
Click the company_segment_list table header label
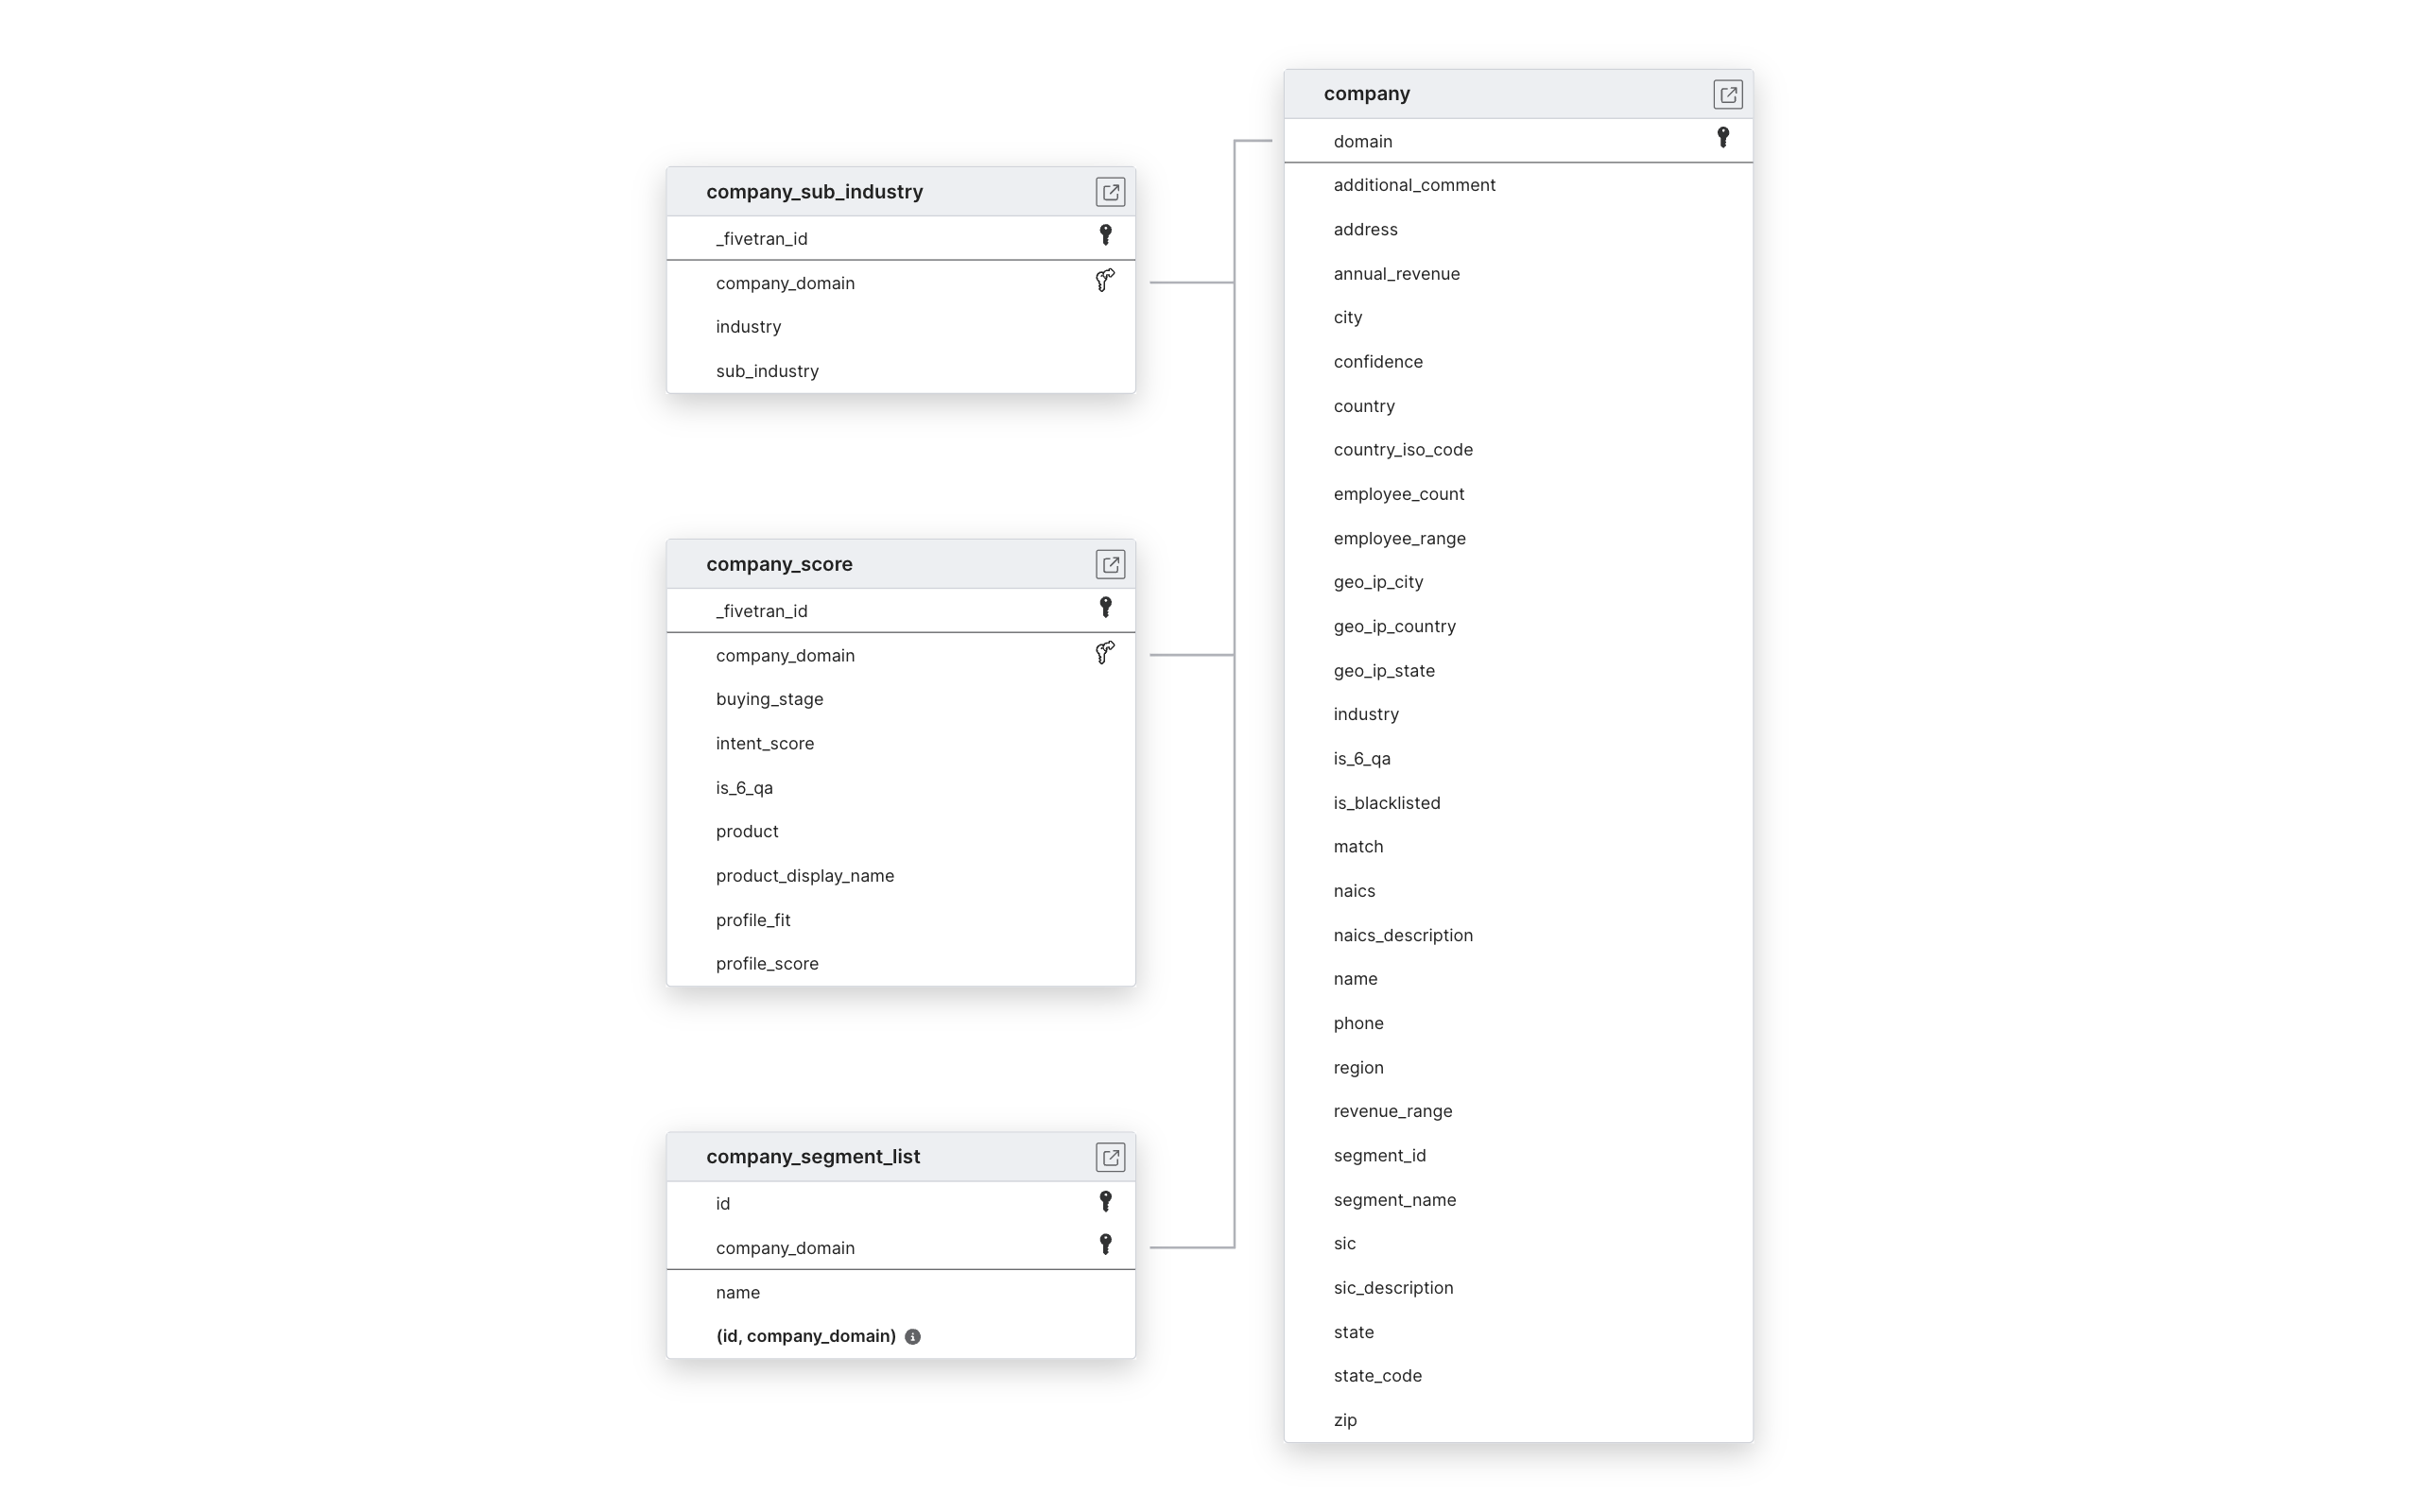[x=812, y=1155]
